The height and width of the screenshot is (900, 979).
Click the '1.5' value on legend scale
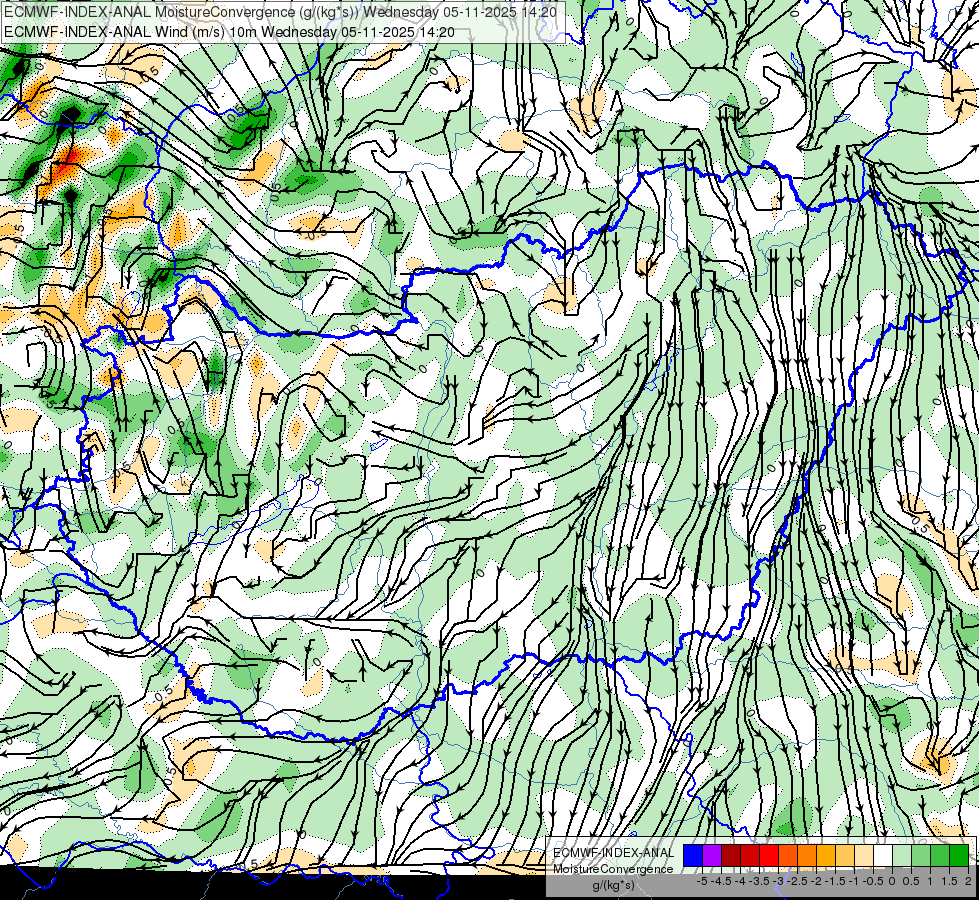(x=948, y=881)
